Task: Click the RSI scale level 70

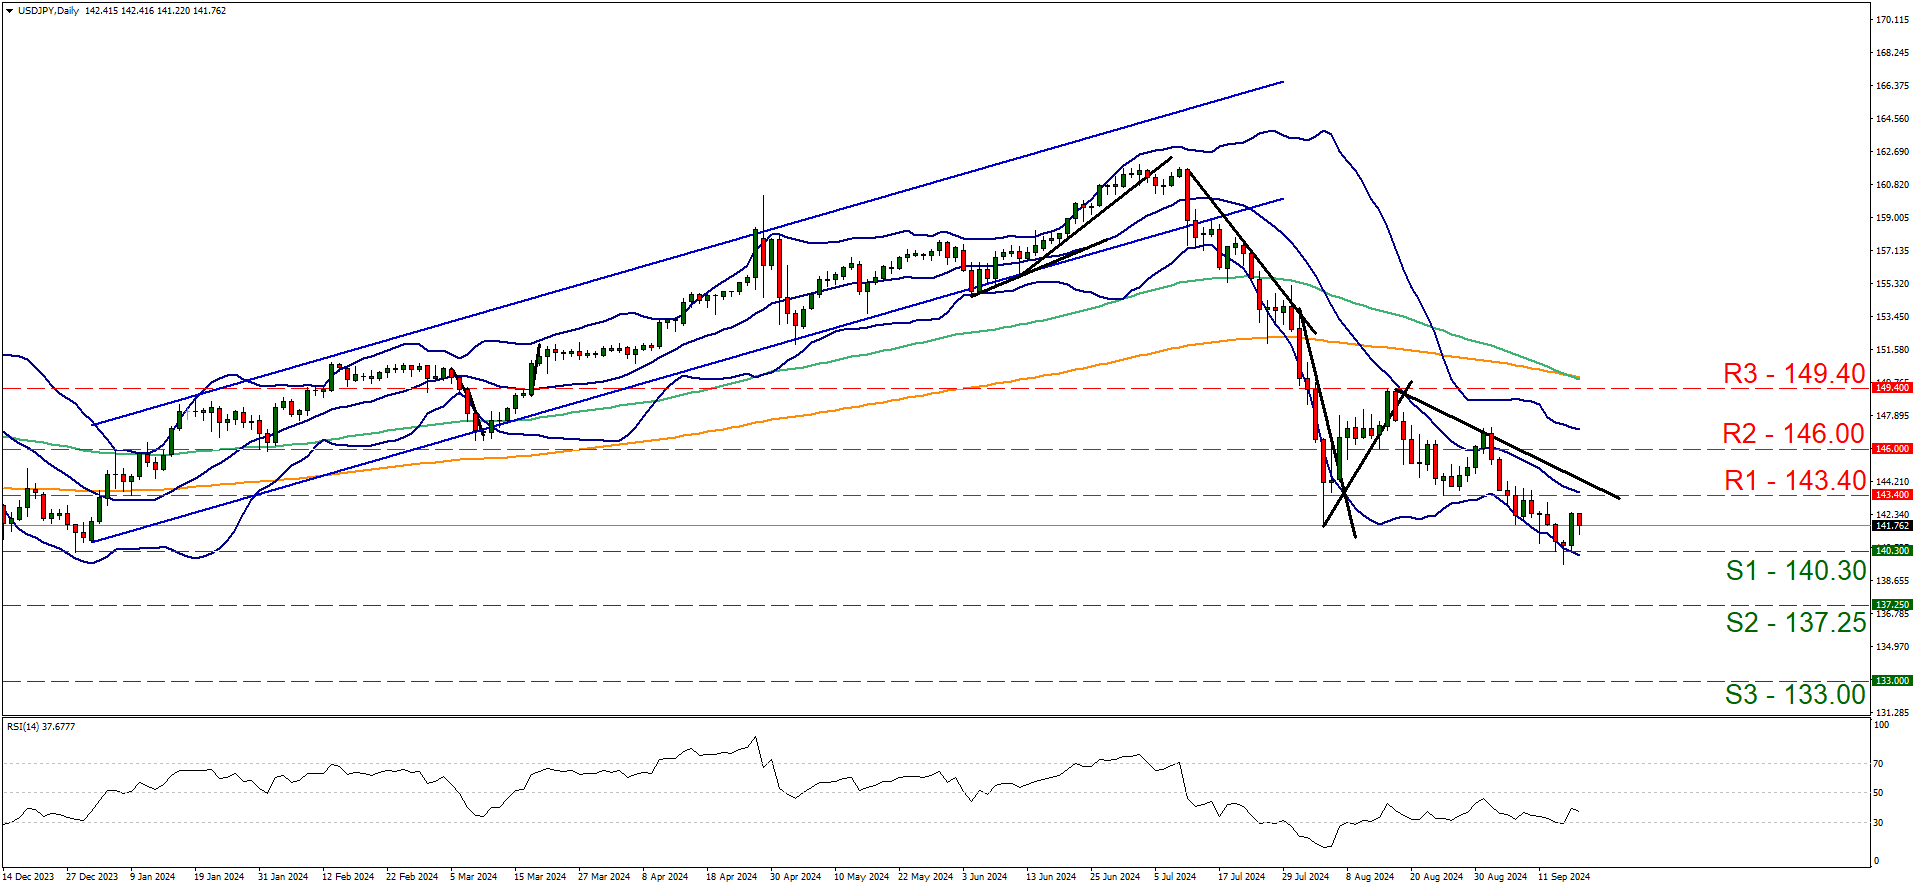Action: tap(1878, 764)
